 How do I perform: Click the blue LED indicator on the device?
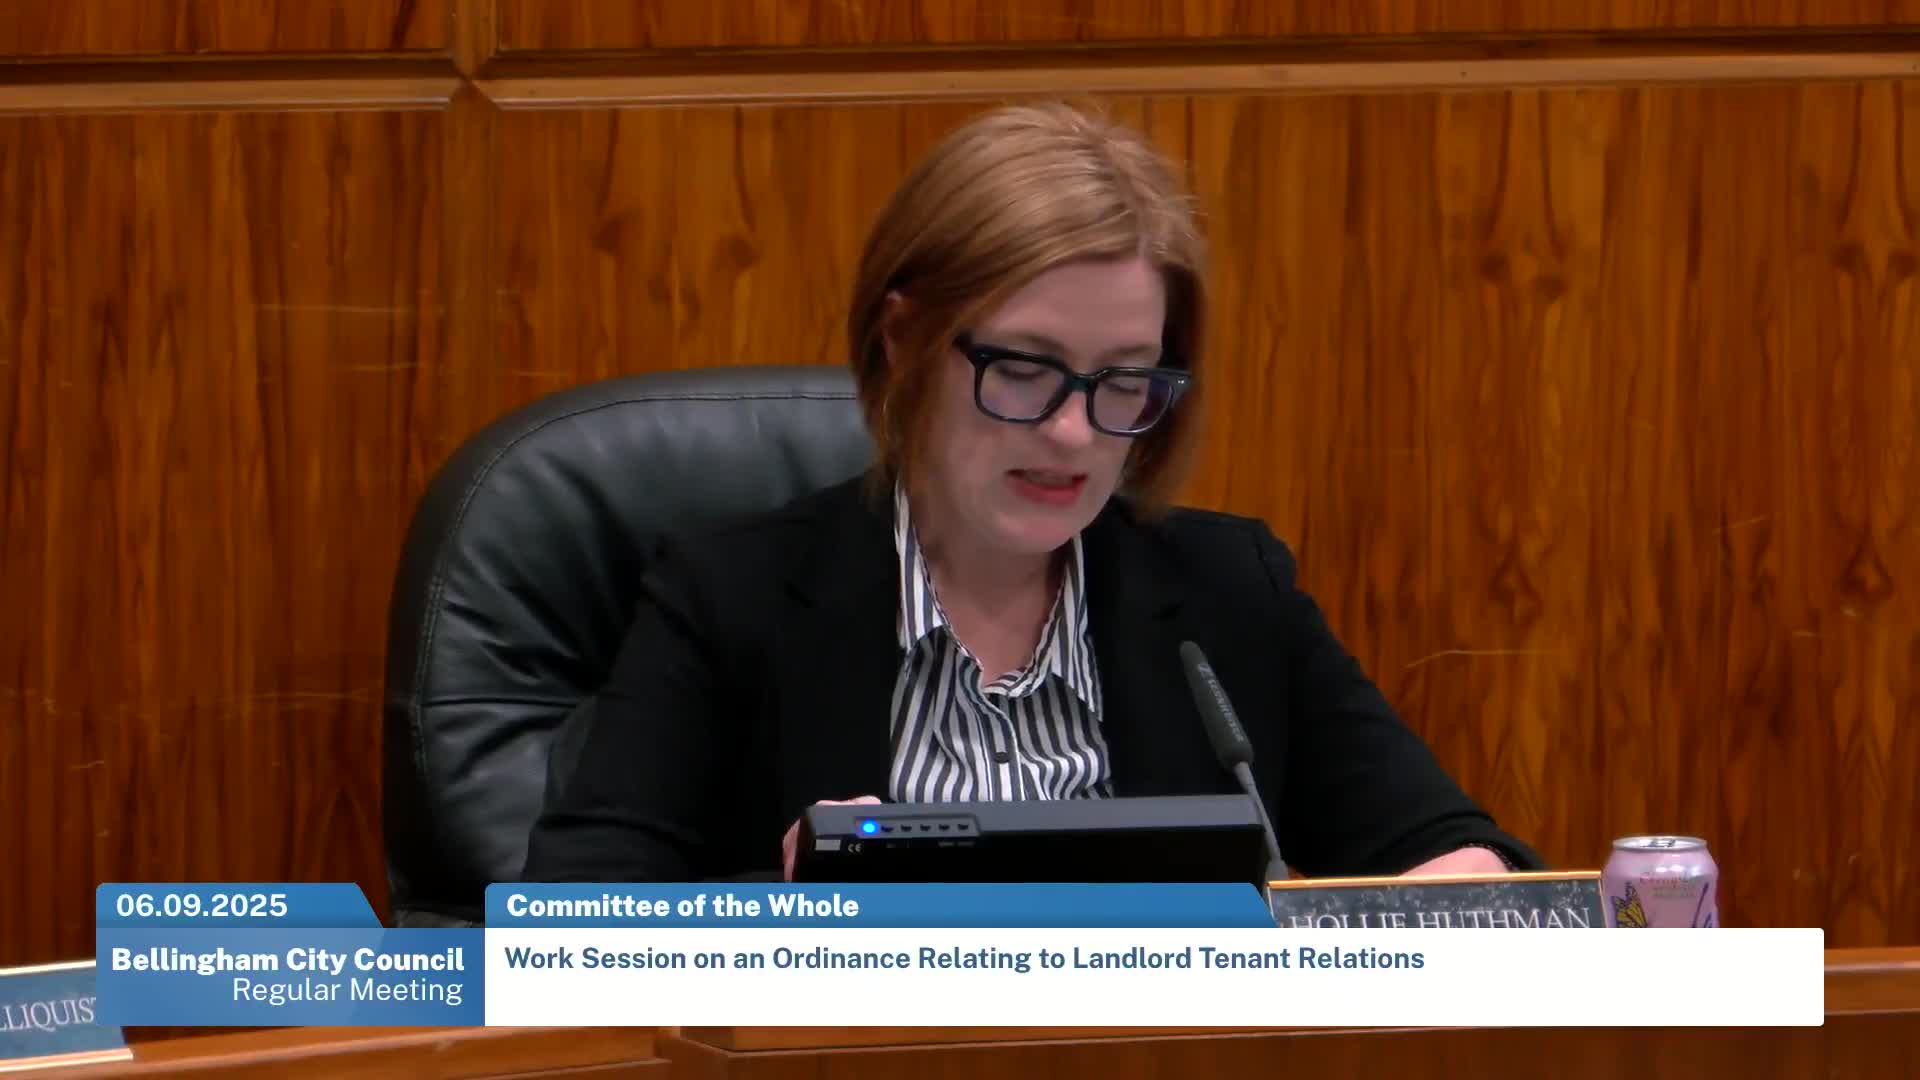(x=868, y=828)
